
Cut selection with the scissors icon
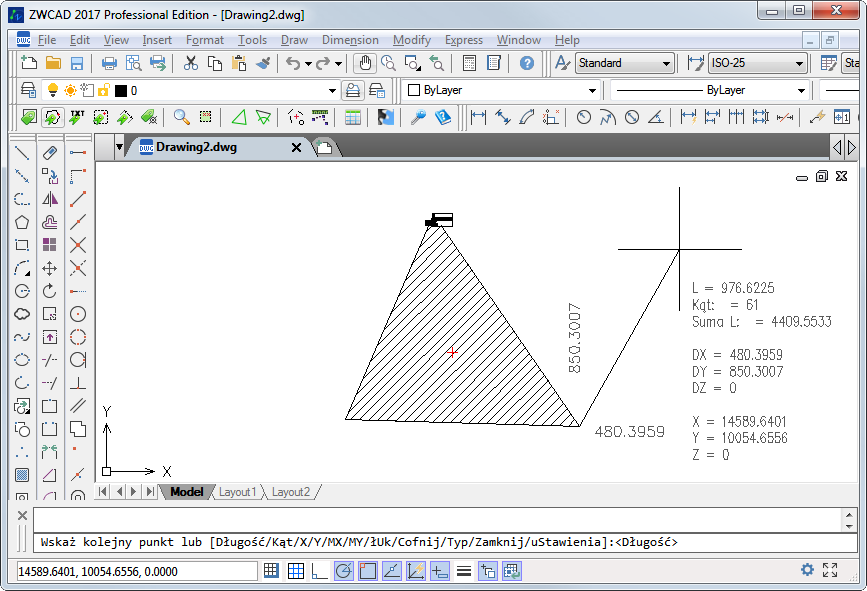[191, 63]
